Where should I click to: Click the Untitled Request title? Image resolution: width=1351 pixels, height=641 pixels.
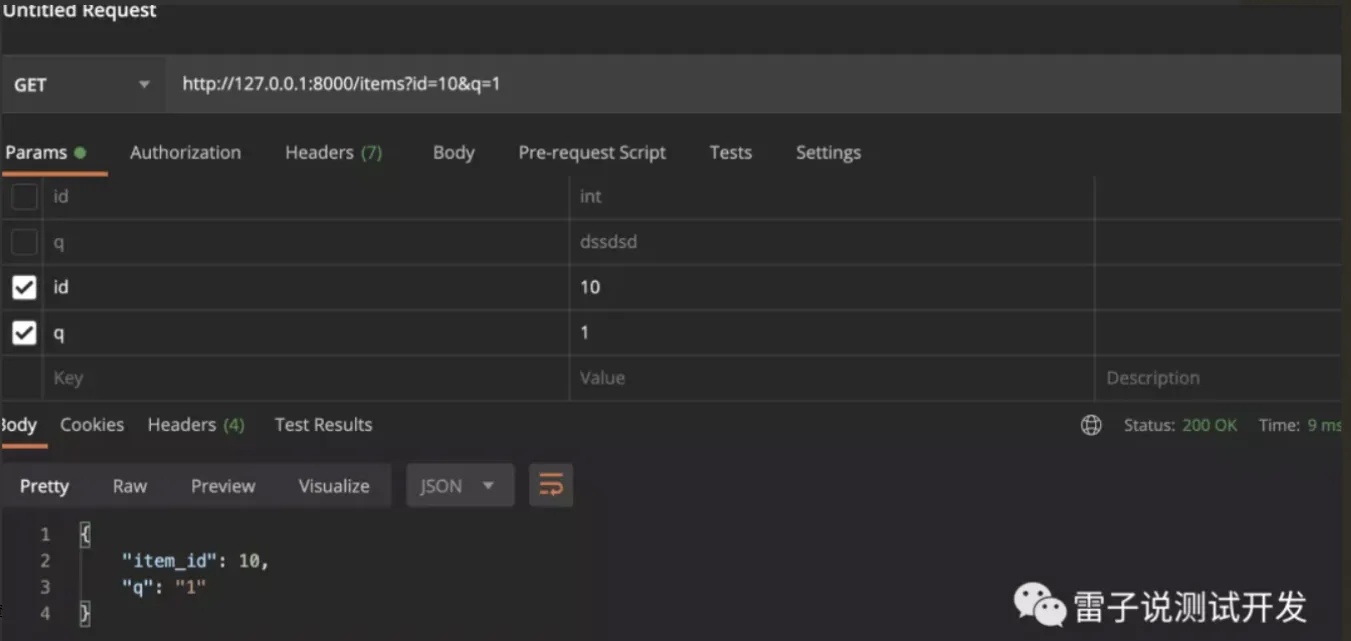79,11
